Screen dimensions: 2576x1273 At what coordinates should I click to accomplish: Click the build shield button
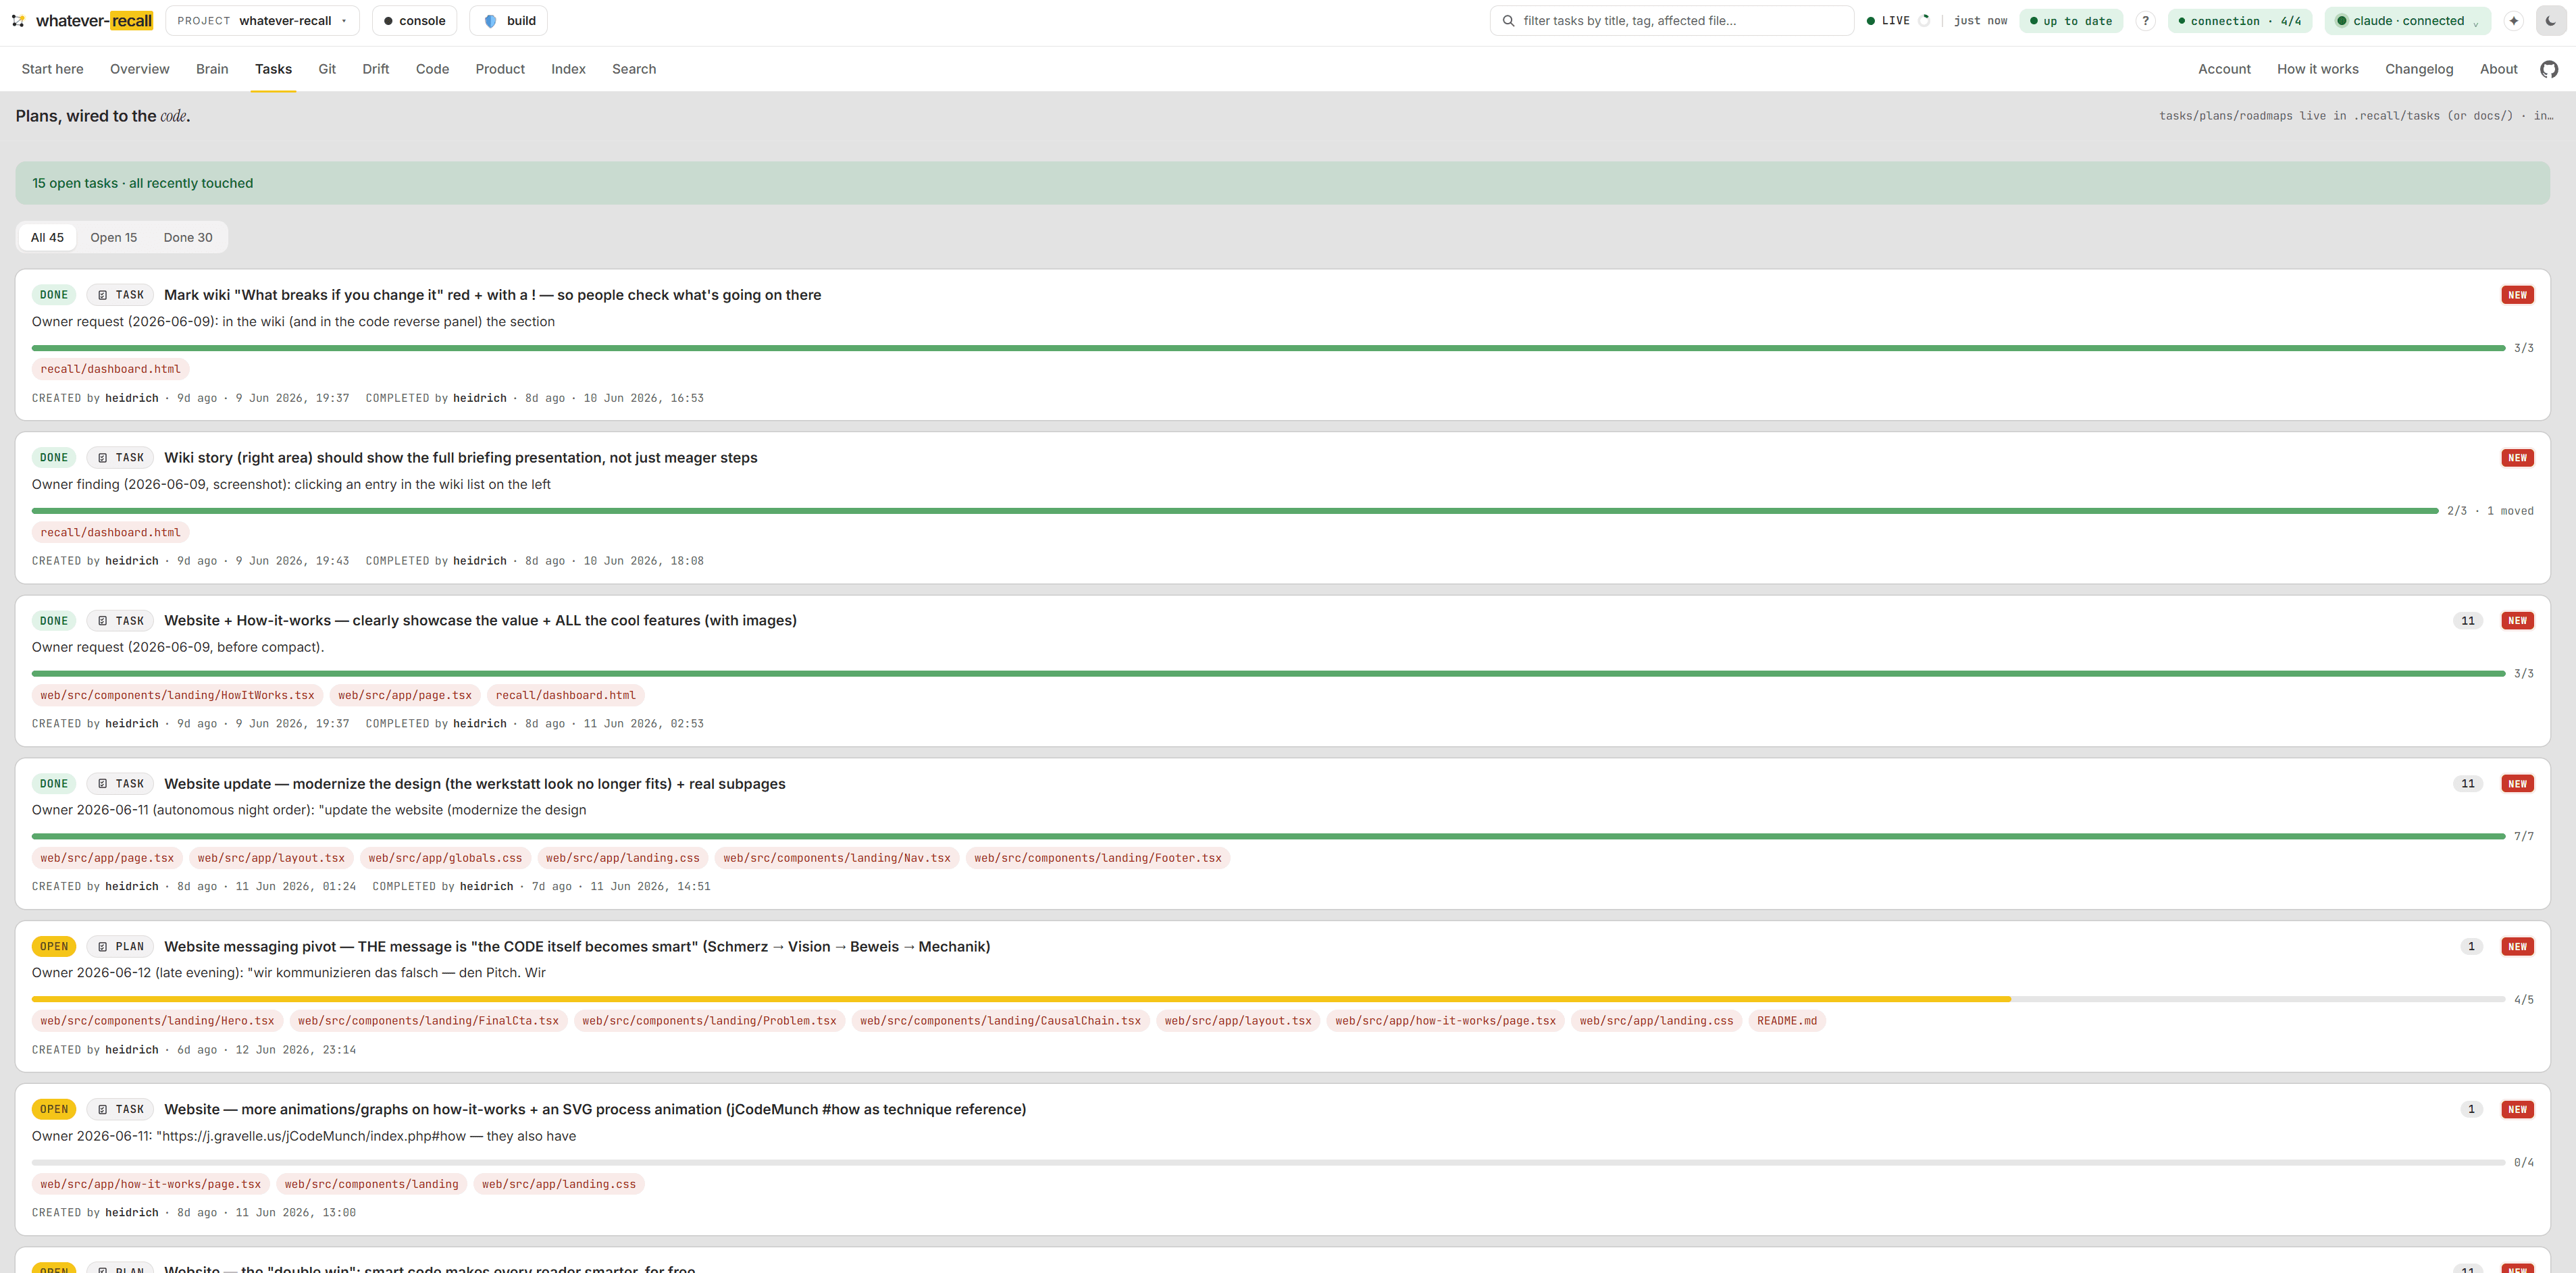tap(508, 20)
